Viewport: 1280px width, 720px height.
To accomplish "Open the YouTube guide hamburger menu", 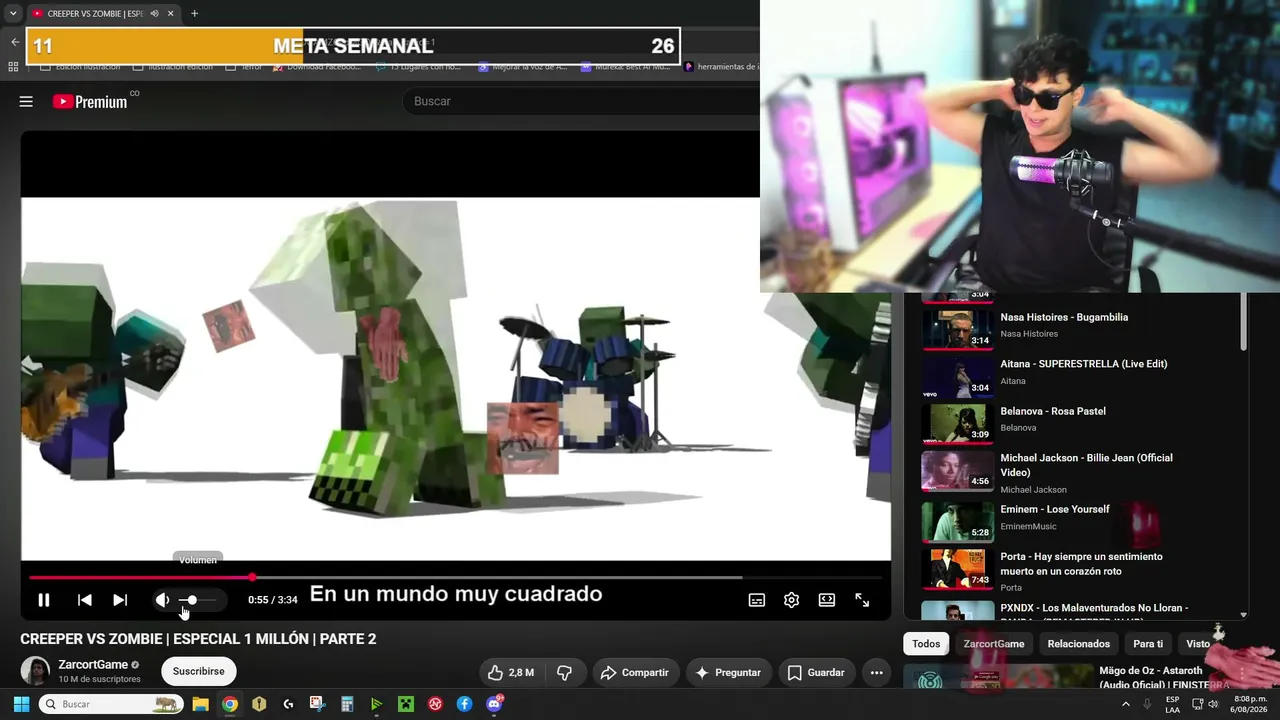I will pyautogui.click(x=26, y=101).
